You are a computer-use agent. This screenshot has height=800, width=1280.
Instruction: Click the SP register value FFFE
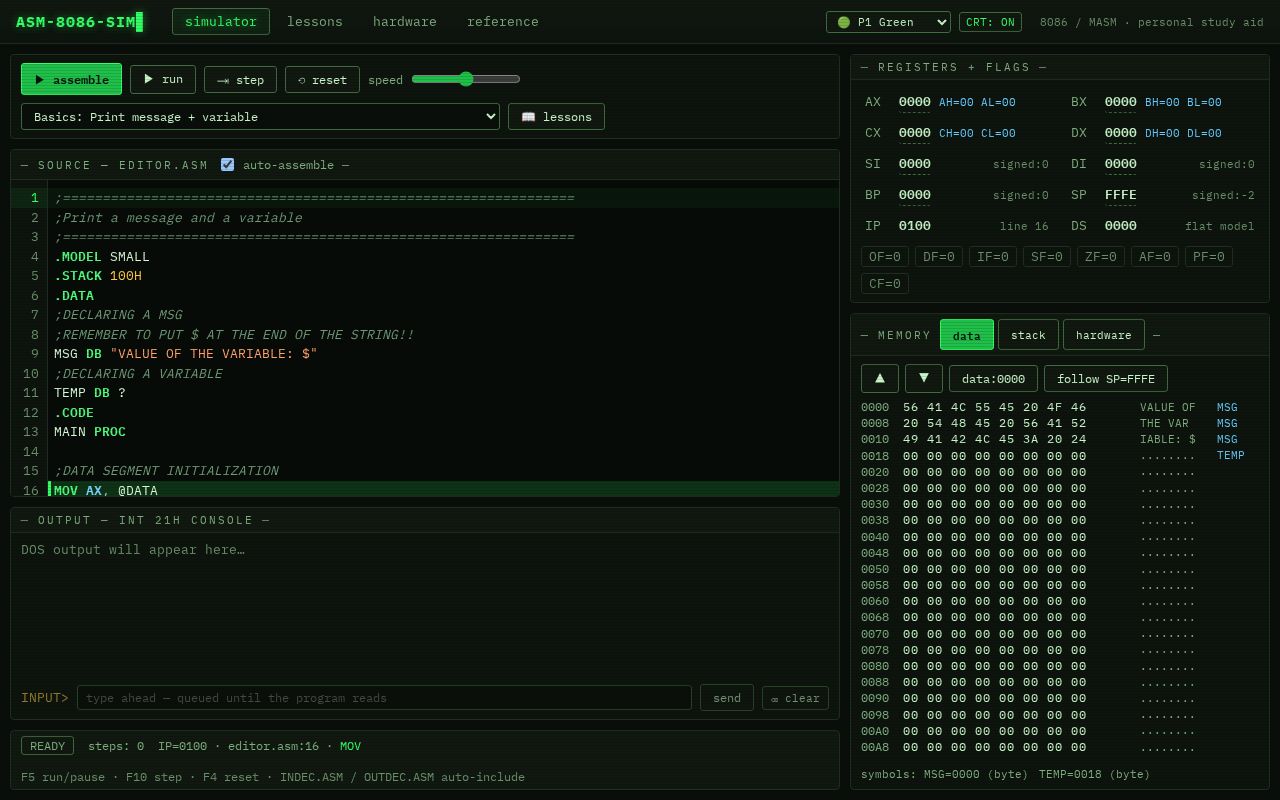click(1120, 195)
